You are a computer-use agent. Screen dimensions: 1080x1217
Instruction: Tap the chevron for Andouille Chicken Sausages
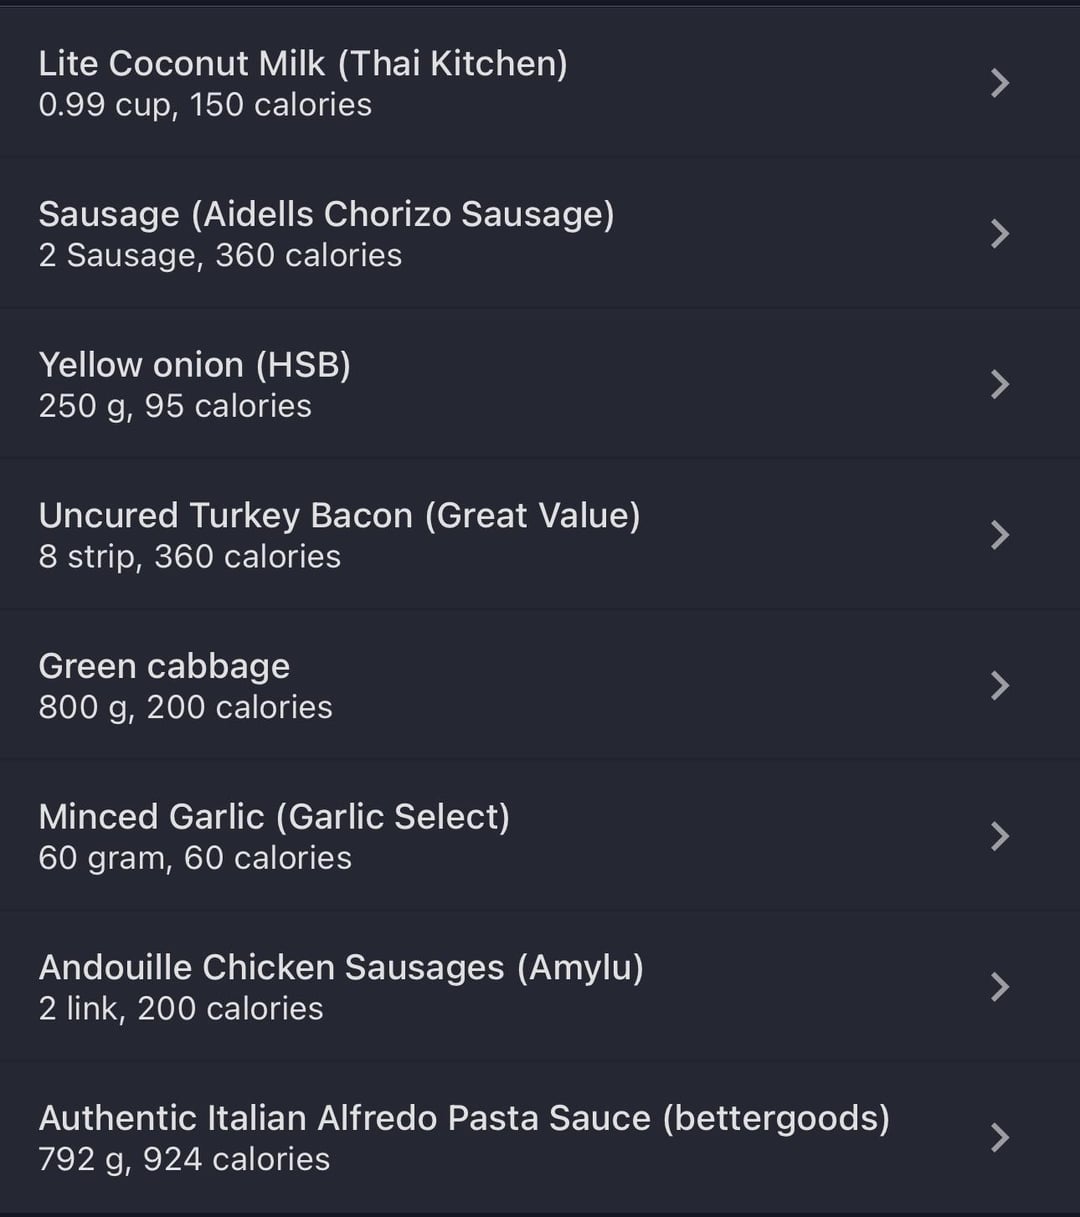coord(999,987)
